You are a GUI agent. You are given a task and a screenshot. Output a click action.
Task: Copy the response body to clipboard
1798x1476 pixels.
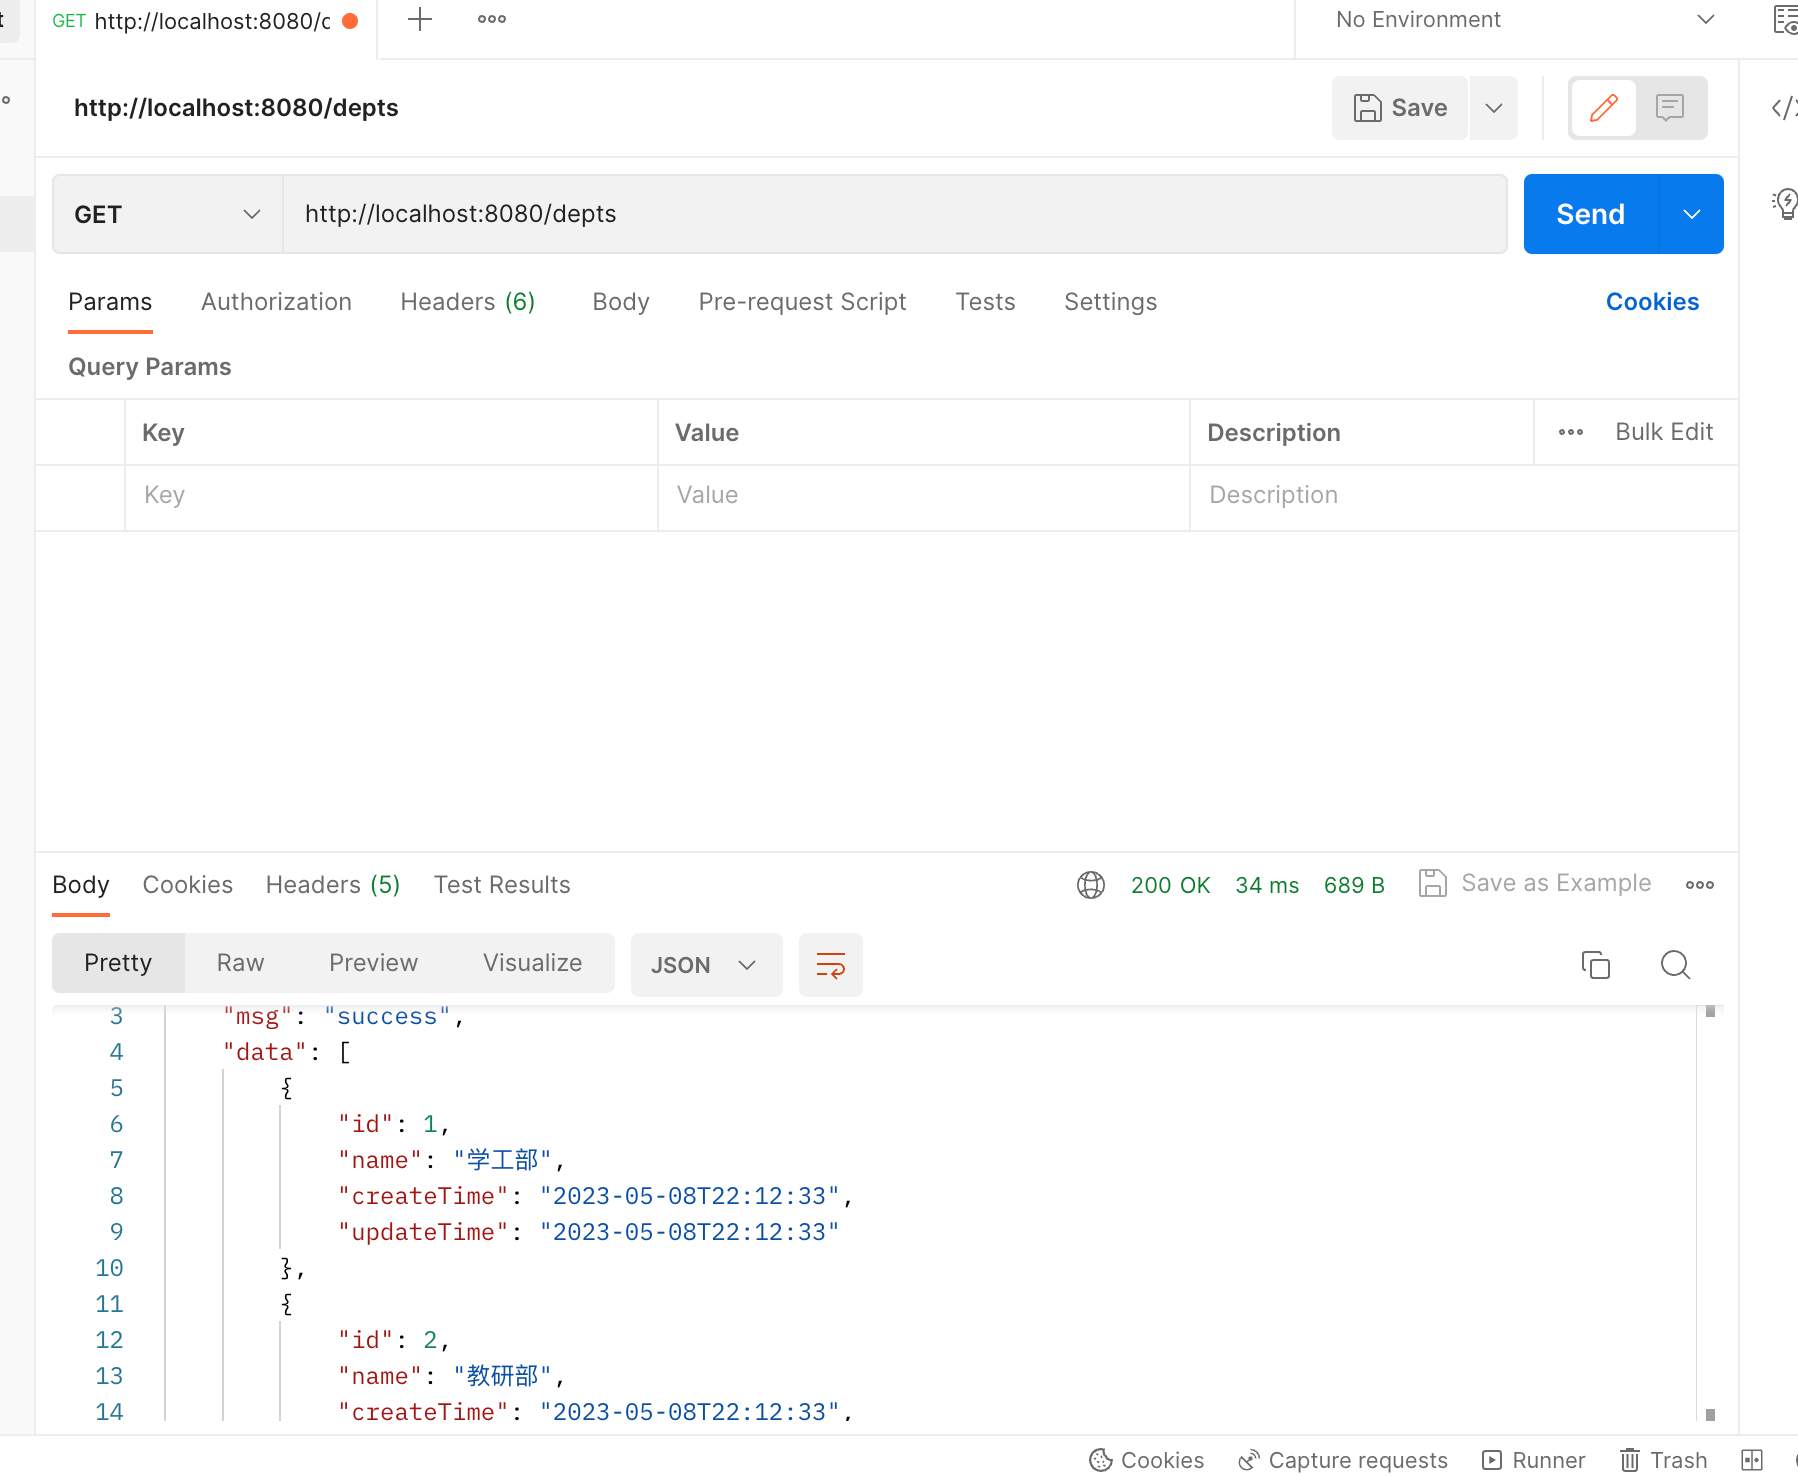[1596, 965]
